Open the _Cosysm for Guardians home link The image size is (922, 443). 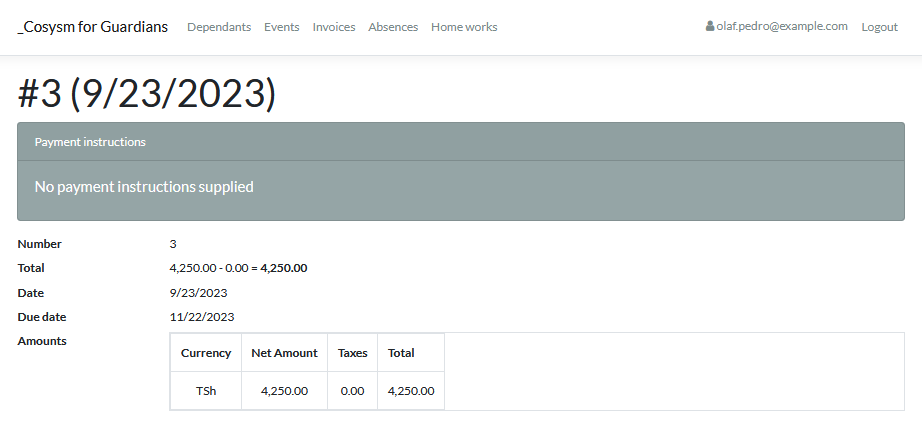(x=93, y=27)
